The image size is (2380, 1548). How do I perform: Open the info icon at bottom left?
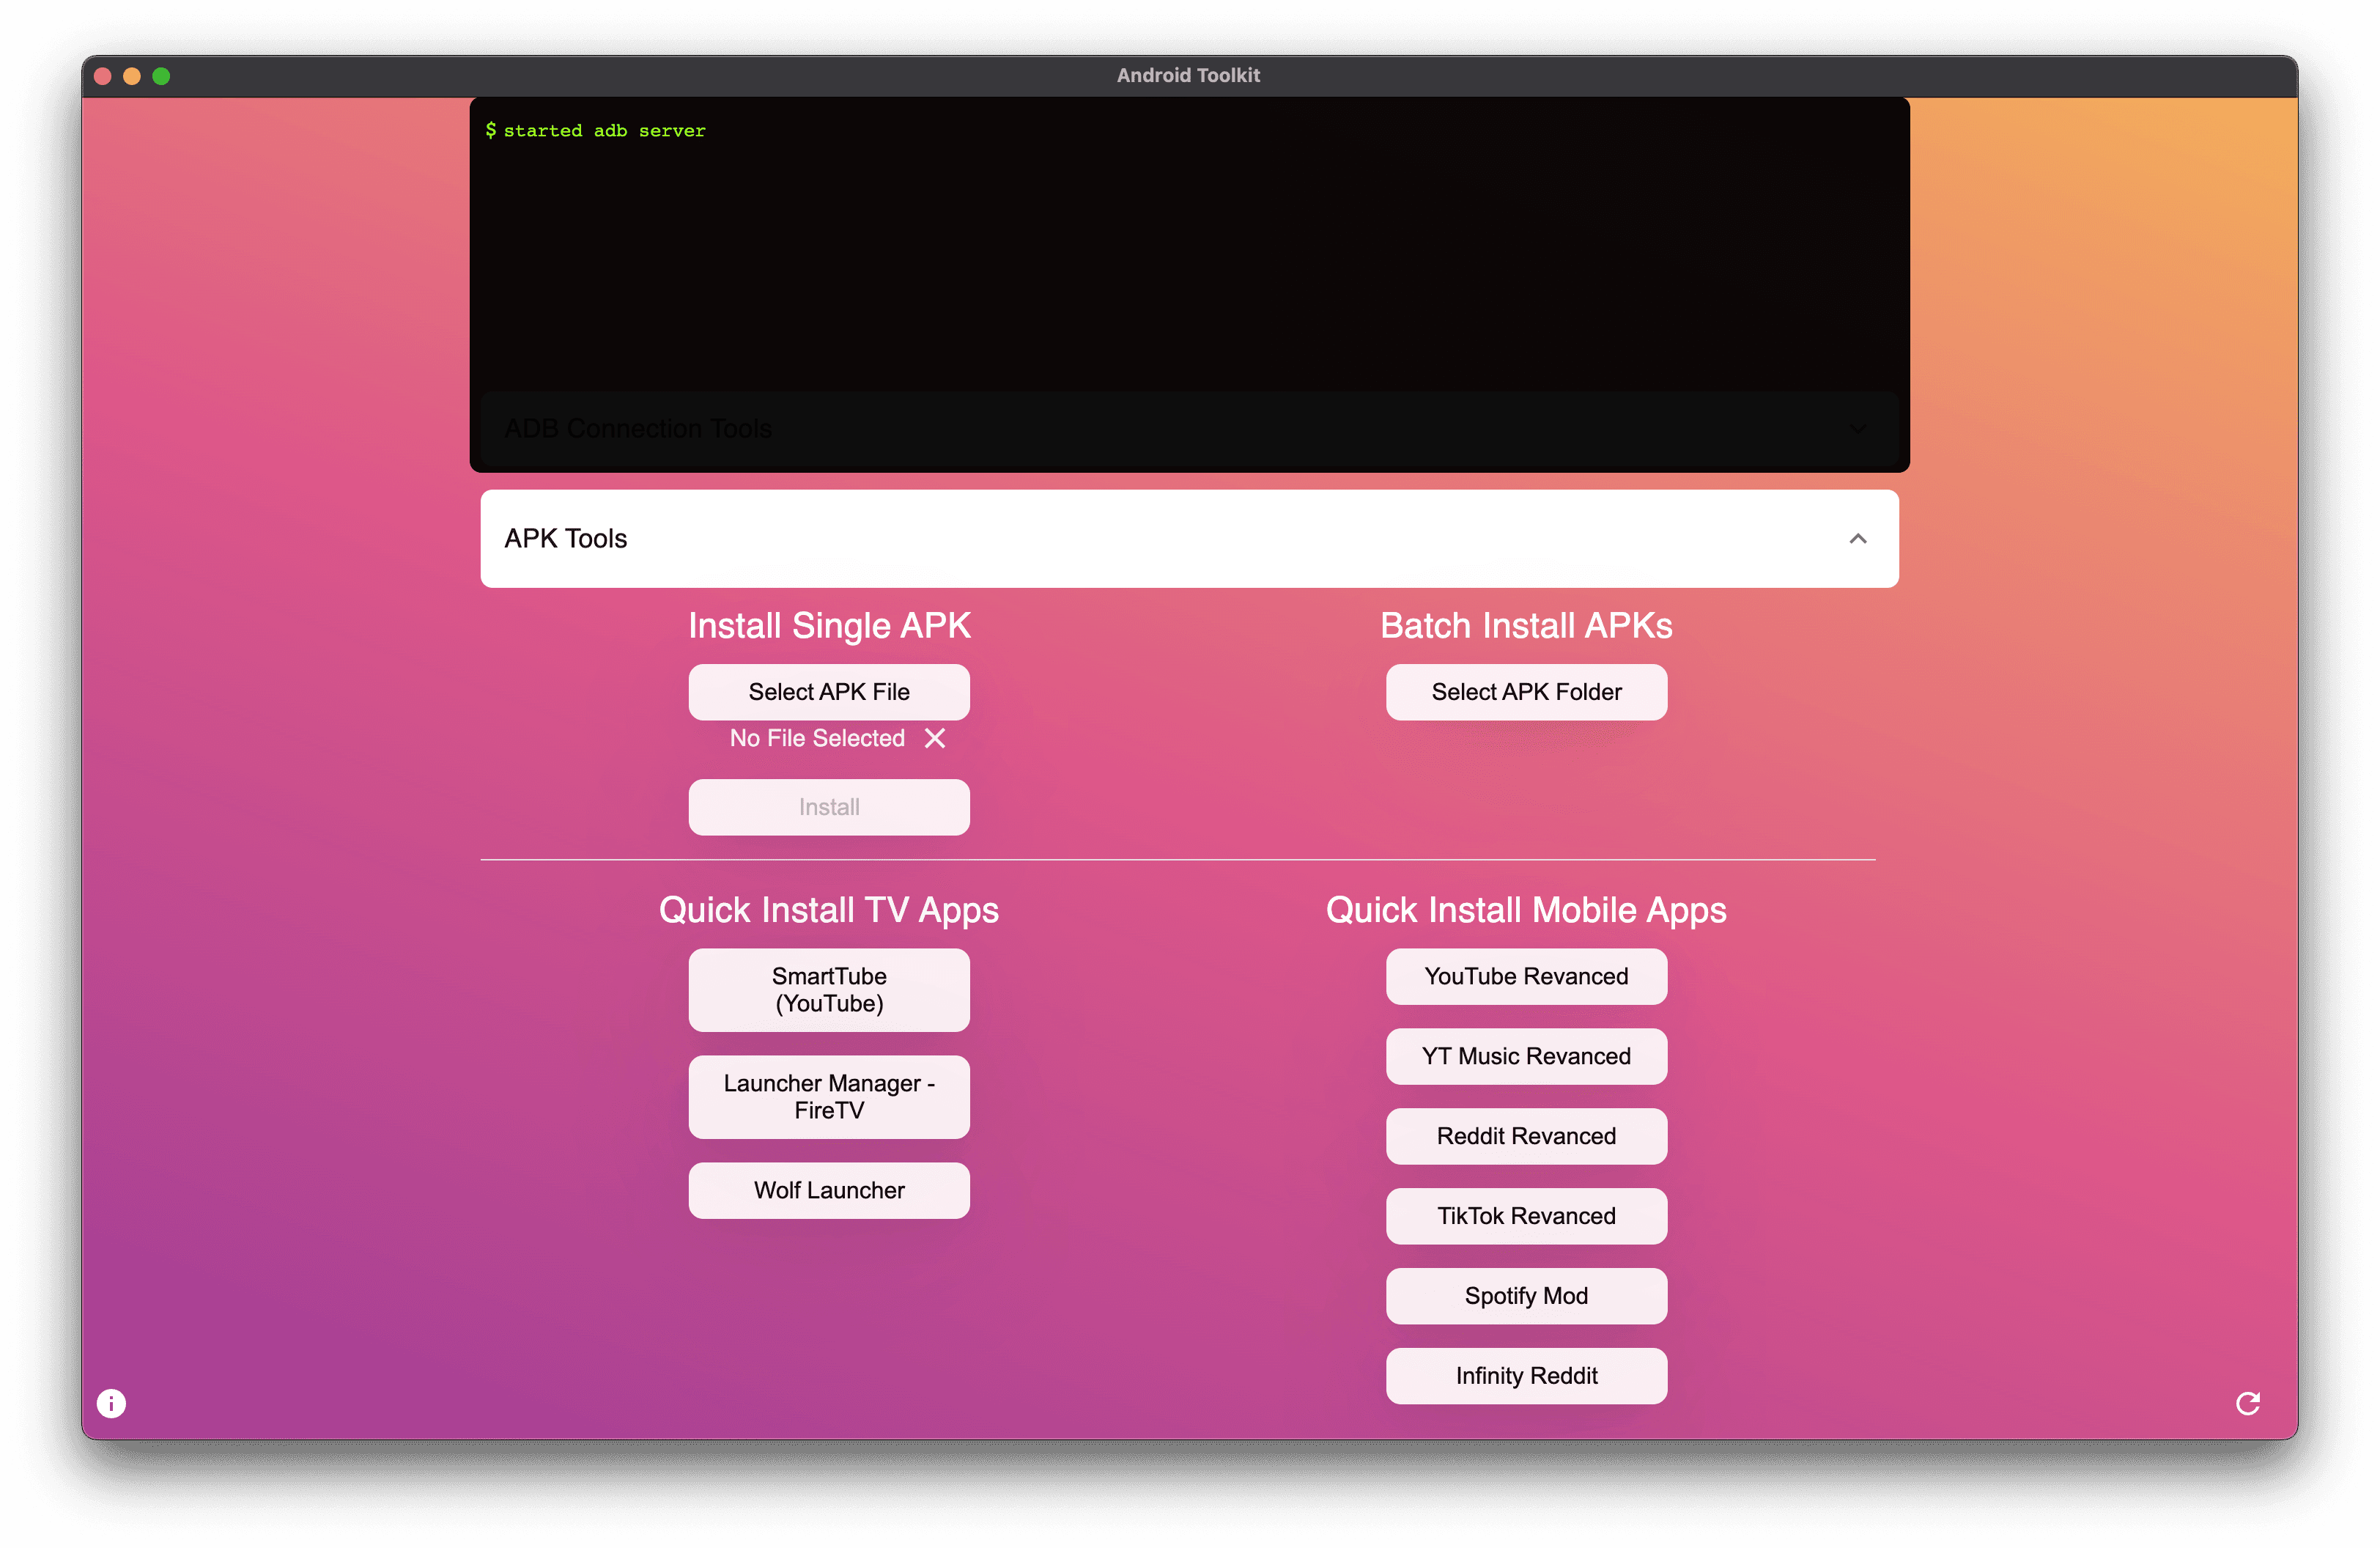[111, 1403]
